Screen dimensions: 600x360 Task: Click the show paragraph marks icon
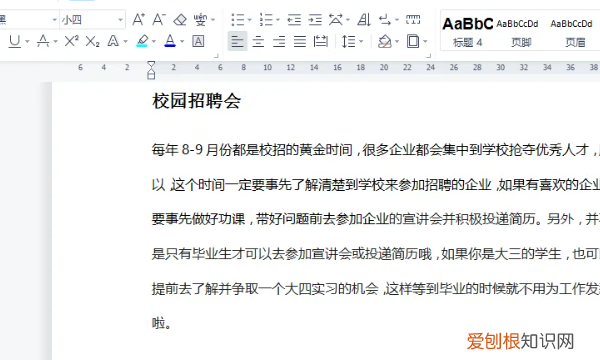[385, 20]
